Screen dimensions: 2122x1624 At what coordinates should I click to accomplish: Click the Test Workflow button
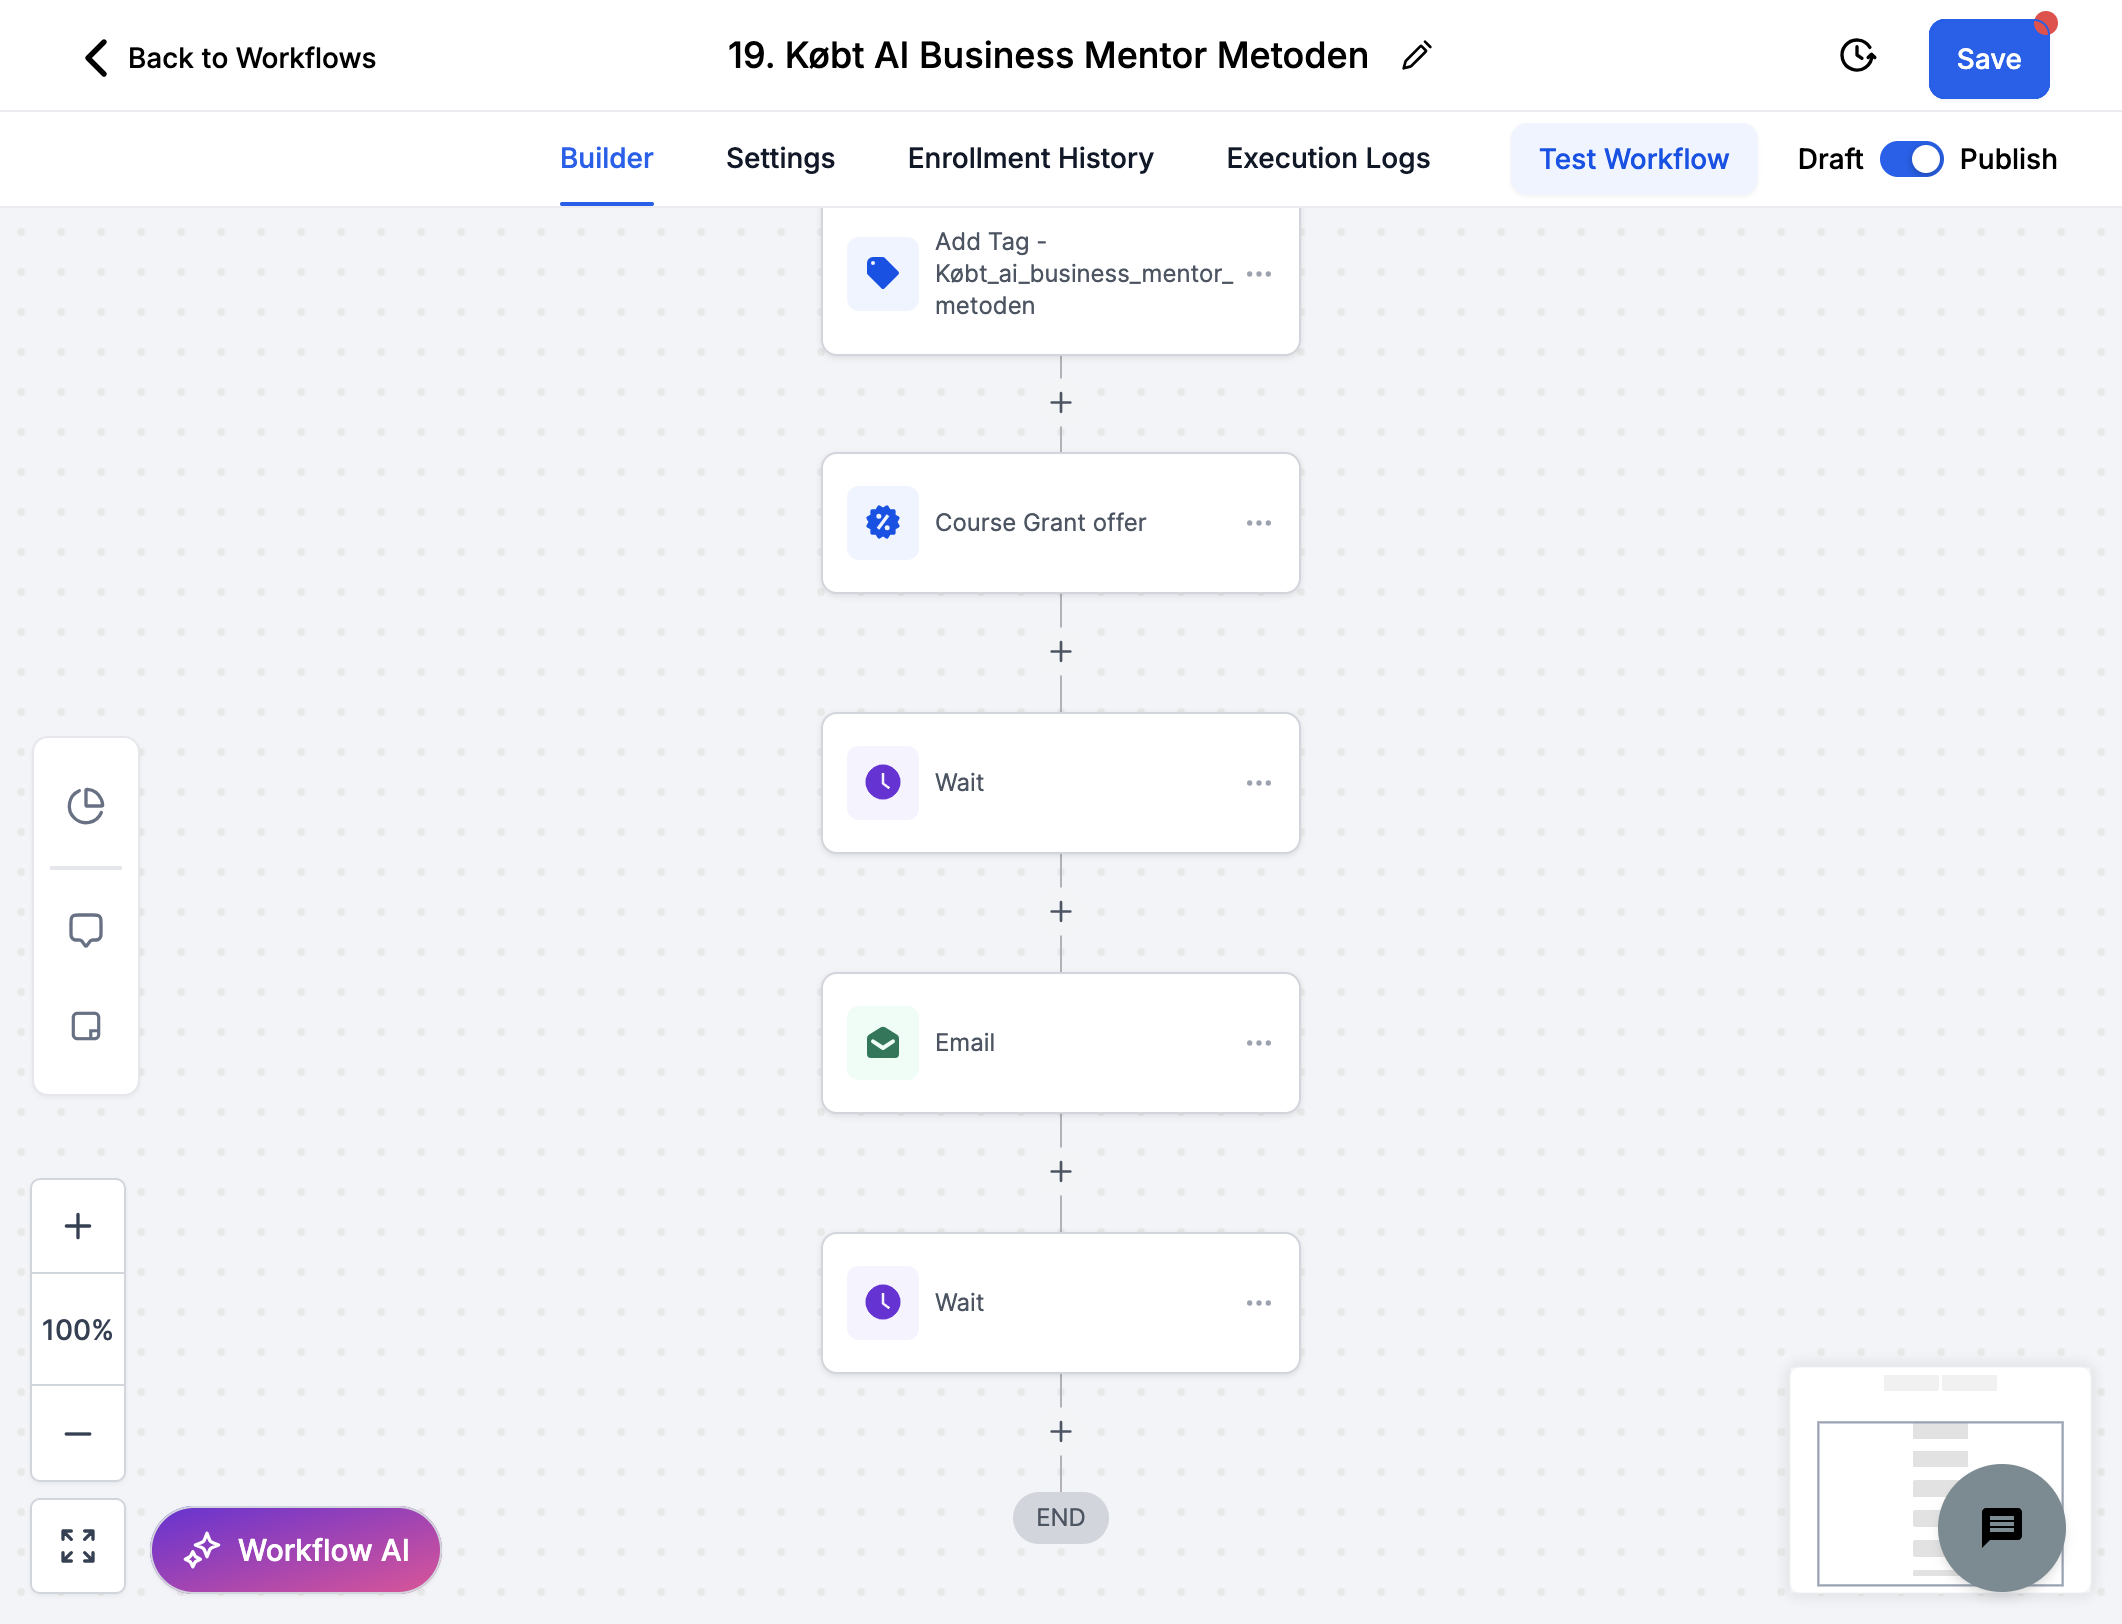pos(1633,159)
